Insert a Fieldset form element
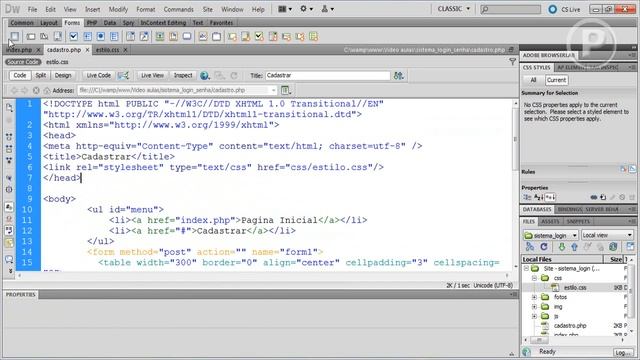Screen dimensions: 640x360 [216, 36]
